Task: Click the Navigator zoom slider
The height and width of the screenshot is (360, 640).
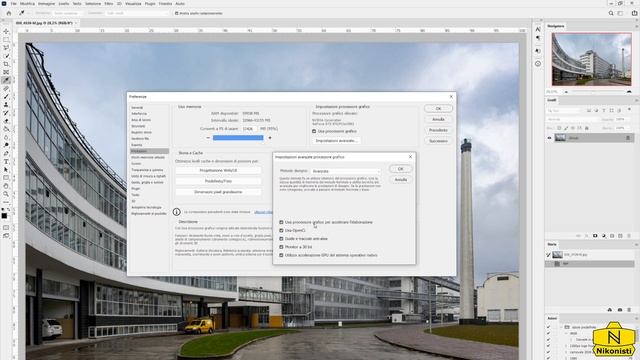Action: click(x=597, y=92)
